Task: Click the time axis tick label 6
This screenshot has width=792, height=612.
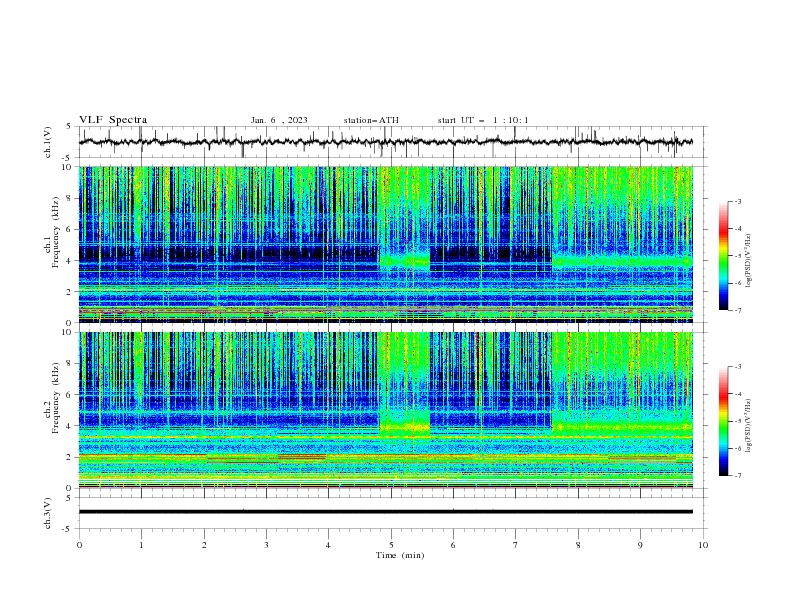Action: 453,545
